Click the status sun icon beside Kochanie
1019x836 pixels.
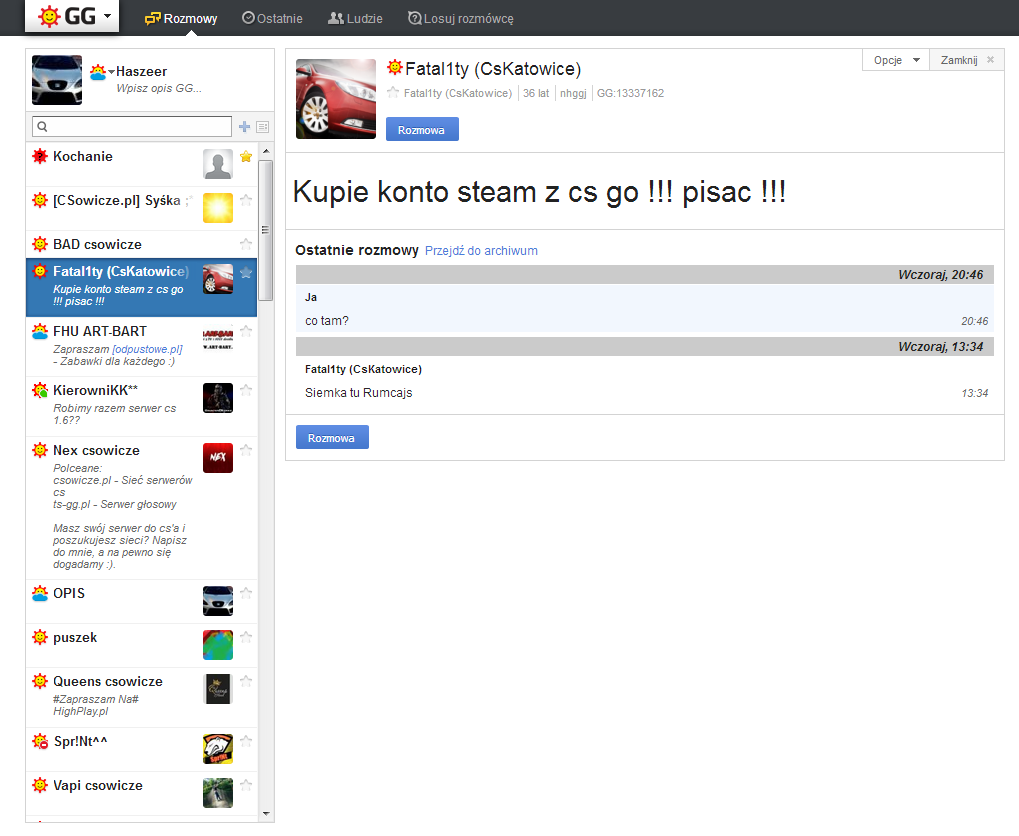[40, 156]
